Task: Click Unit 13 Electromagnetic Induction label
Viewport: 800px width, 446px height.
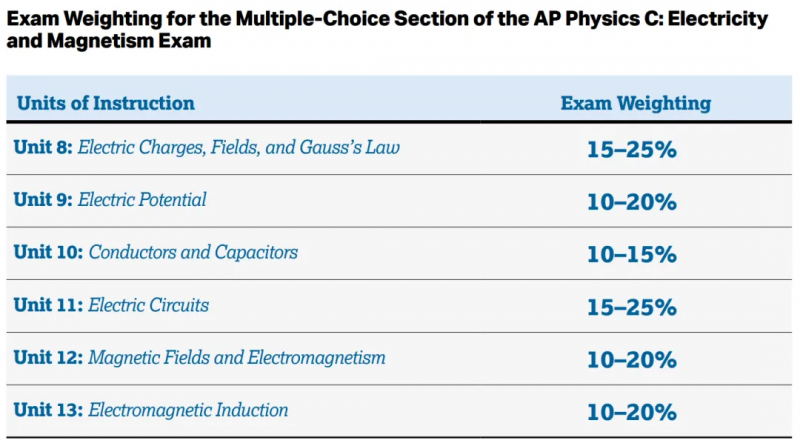Action: (151, 410)
